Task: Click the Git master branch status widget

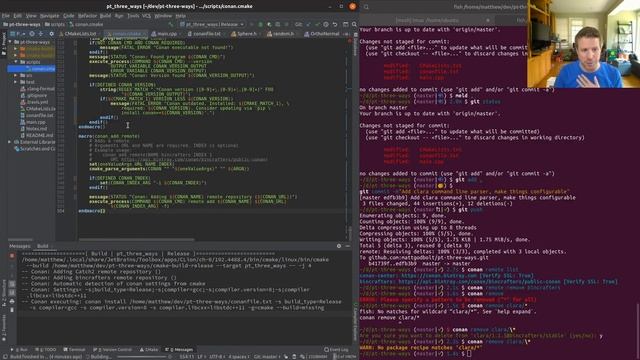Action: pyautogui.click(x=267, y=357)
